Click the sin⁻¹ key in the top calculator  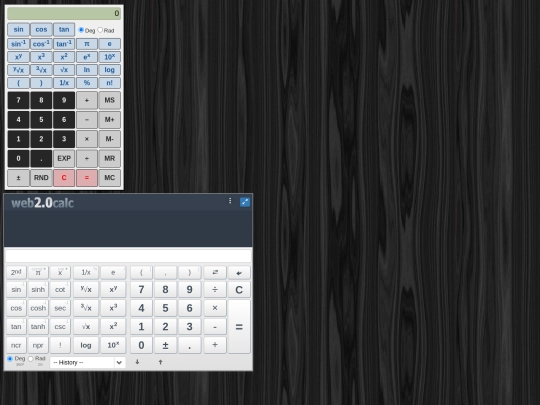19,44
